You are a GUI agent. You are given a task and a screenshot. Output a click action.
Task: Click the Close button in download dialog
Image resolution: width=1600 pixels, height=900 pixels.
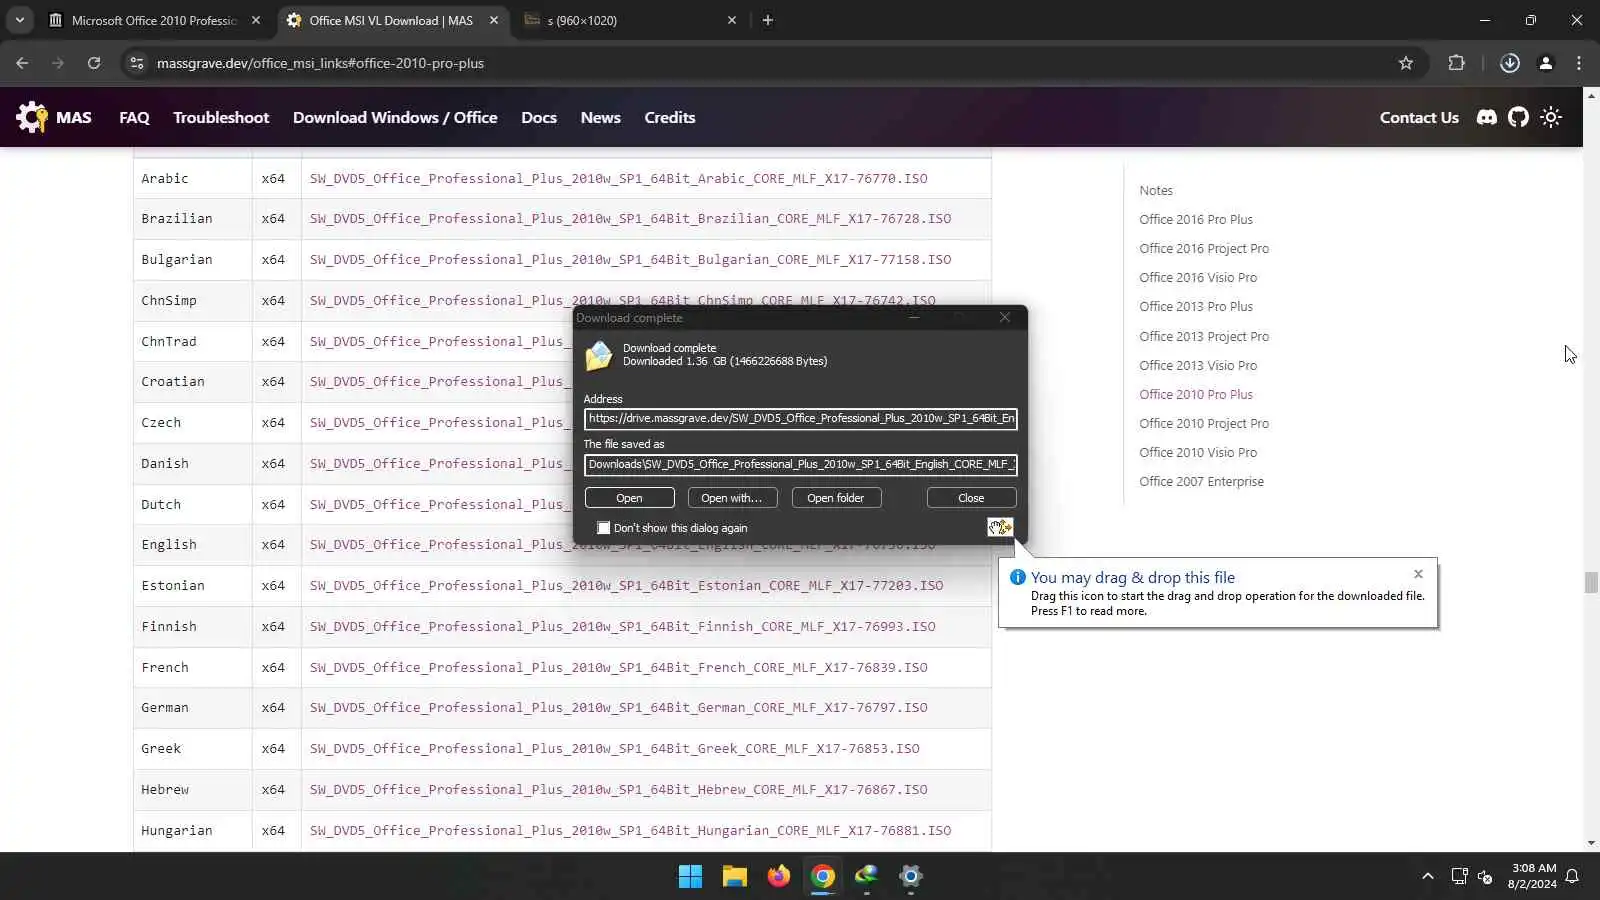pos(971,498)
